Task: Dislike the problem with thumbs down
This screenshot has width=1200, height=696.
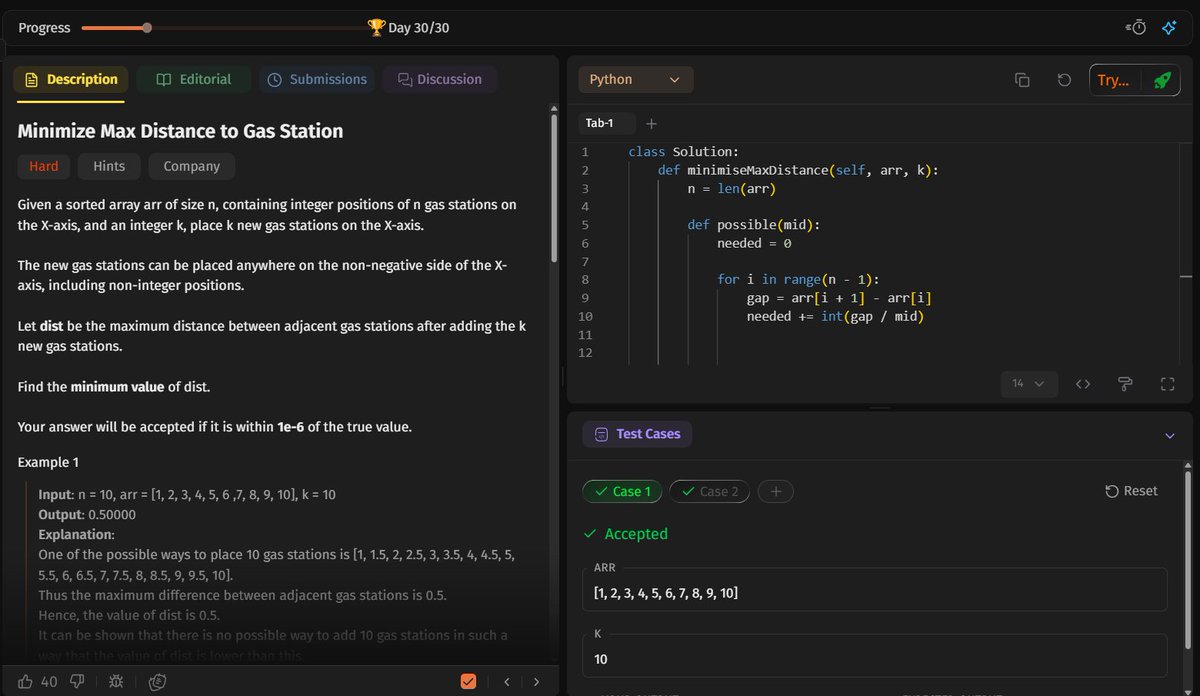Action: (x=77, y=682)
